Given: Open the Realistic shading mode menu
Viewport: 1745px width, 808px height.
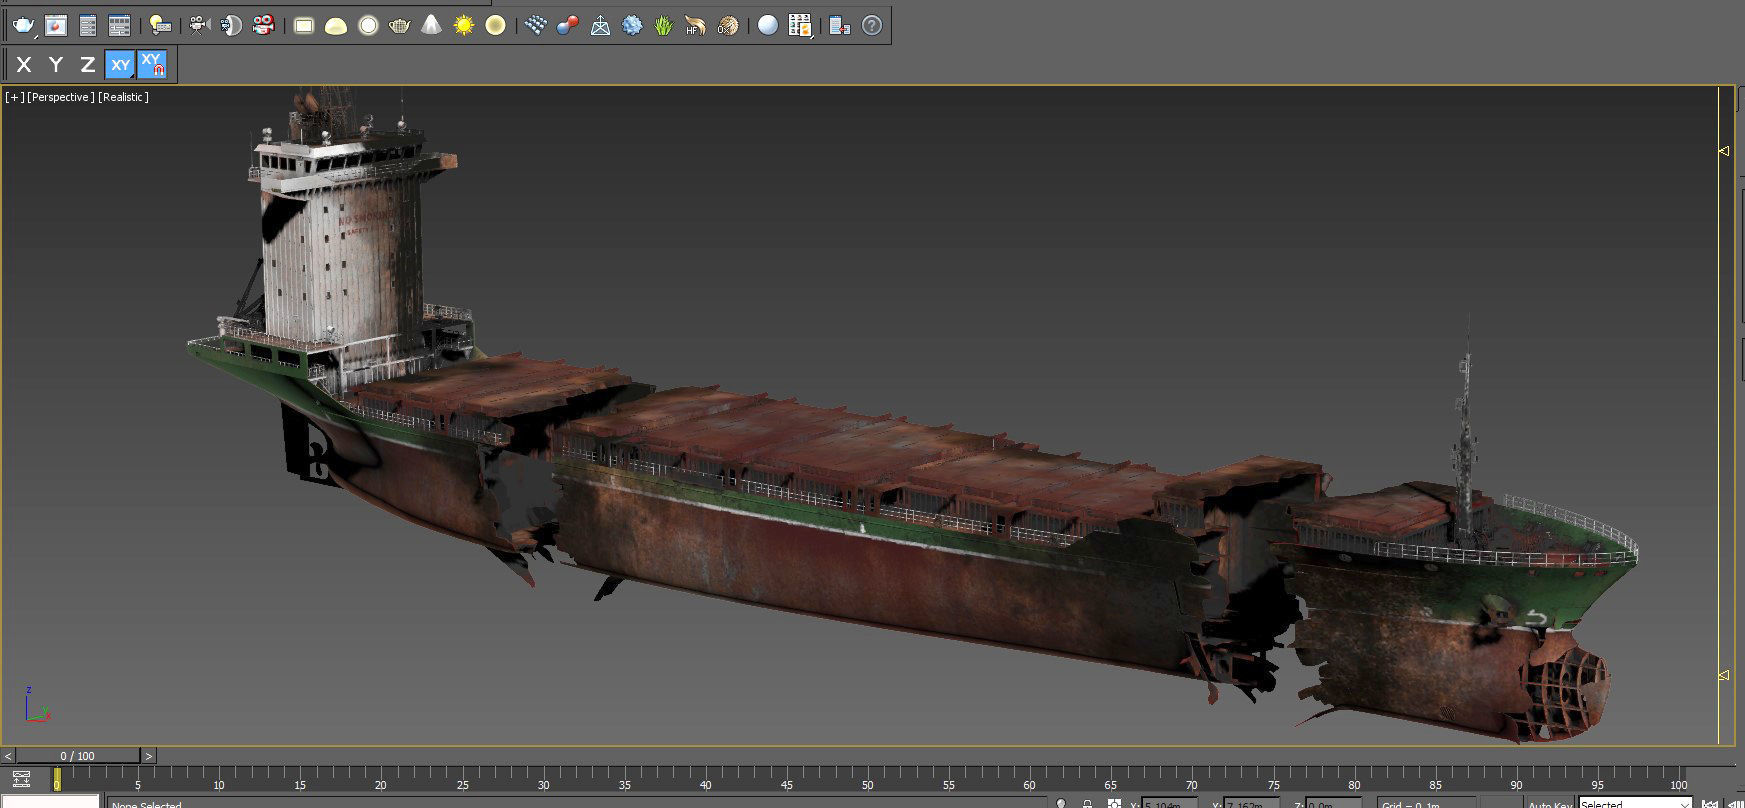Looking at the screenshot, I should pyautogui.click(x=124, y=97).
